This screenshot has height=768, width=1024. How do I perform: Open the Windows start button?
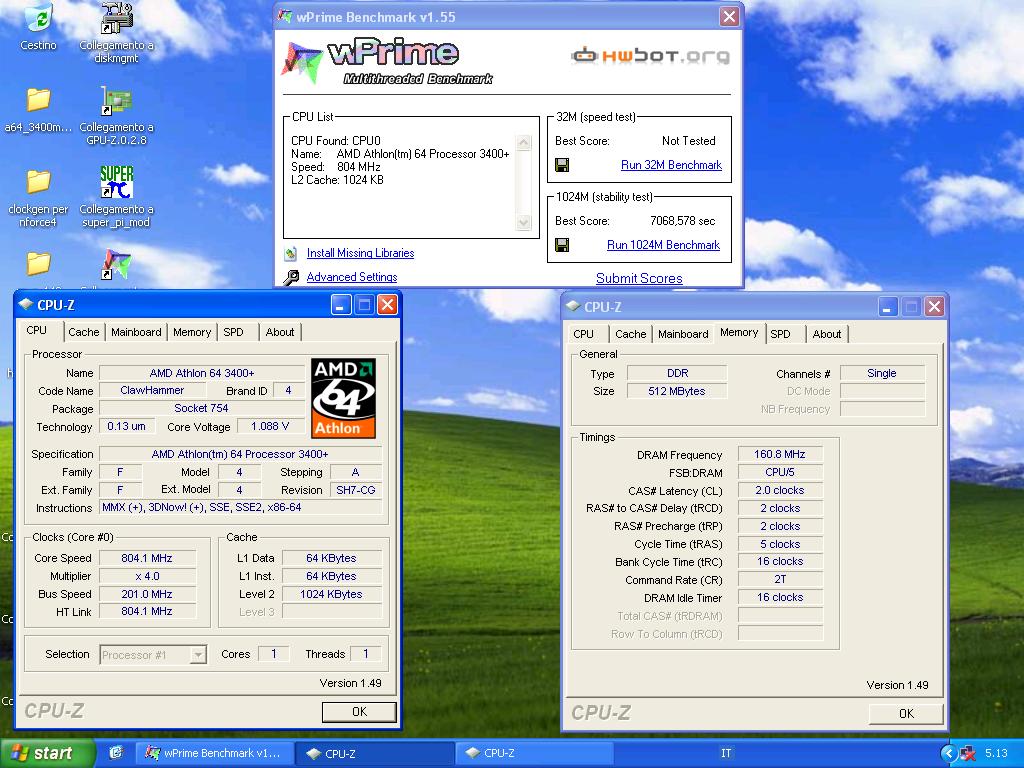[46, 753]
